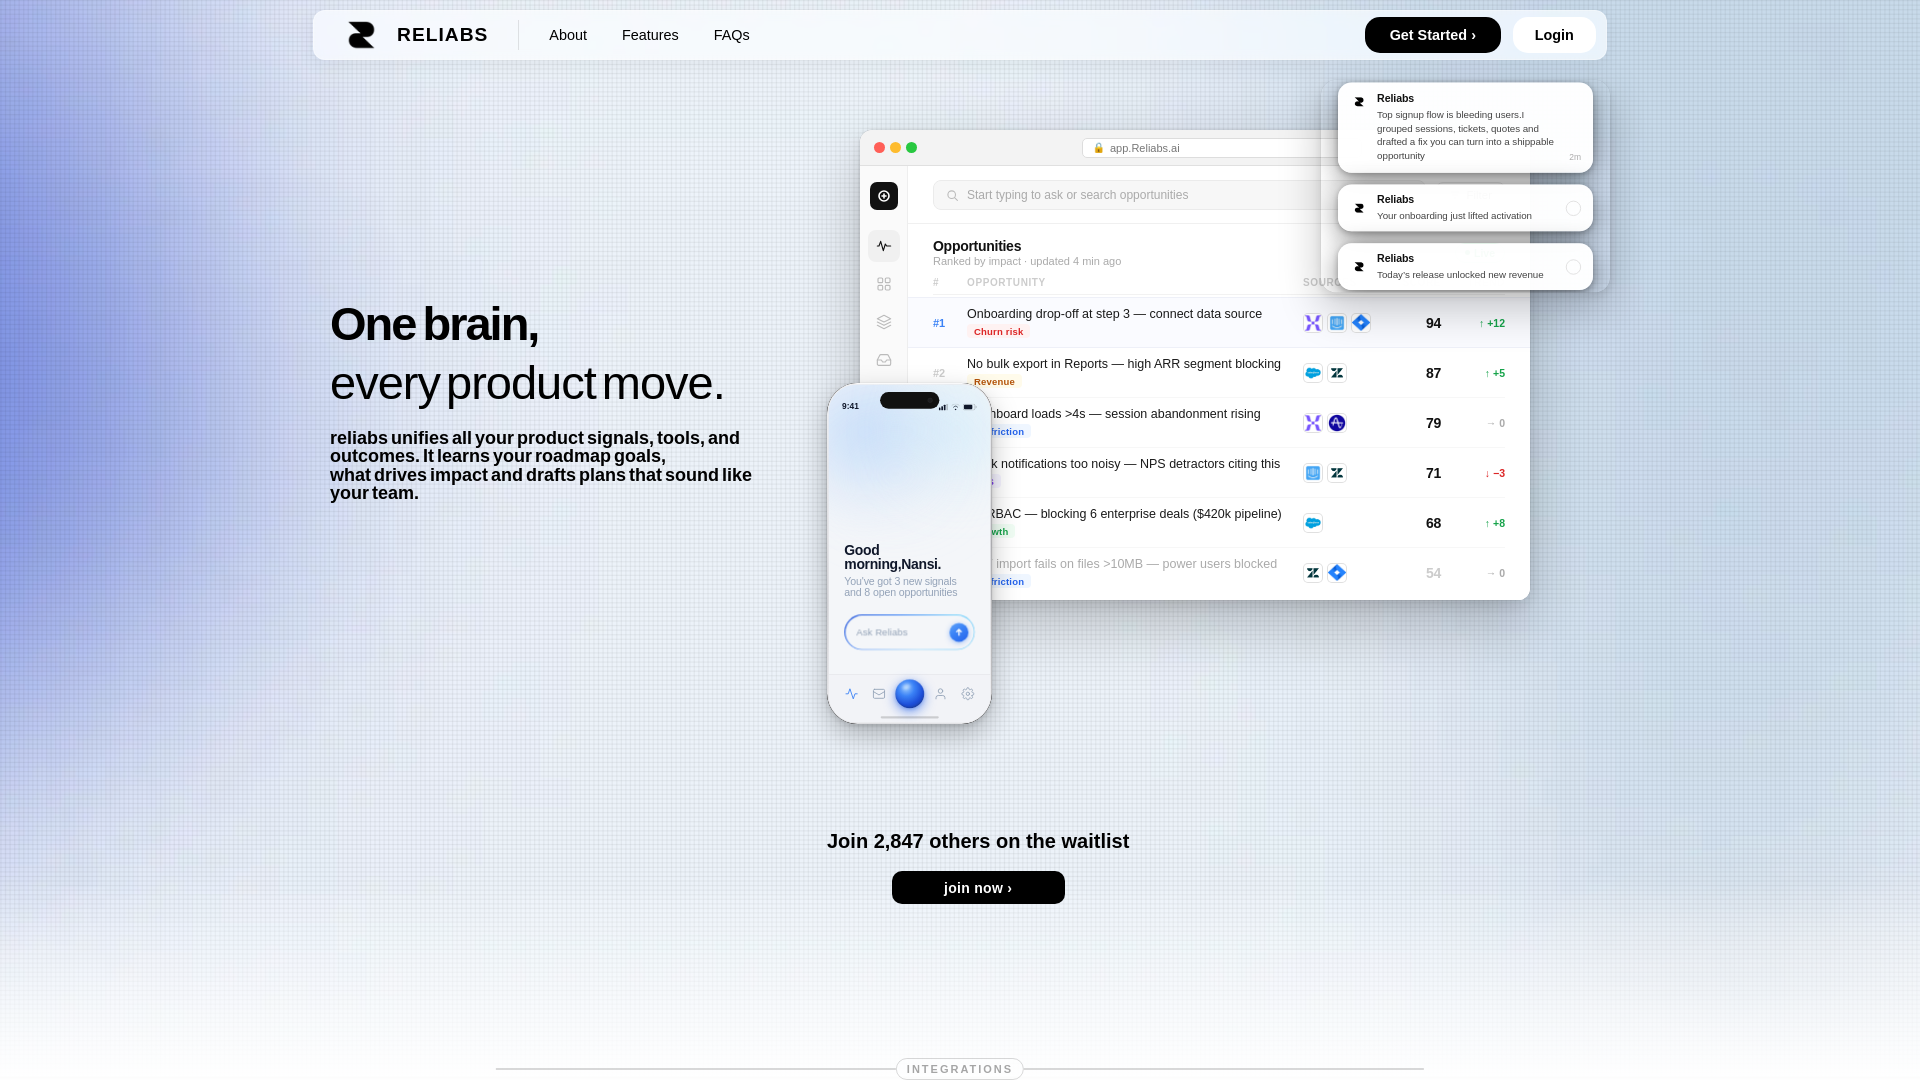Click the Intercom source icon in row #1
The height and width of the screenshot is (1080, 1920).
[1337, 323]
